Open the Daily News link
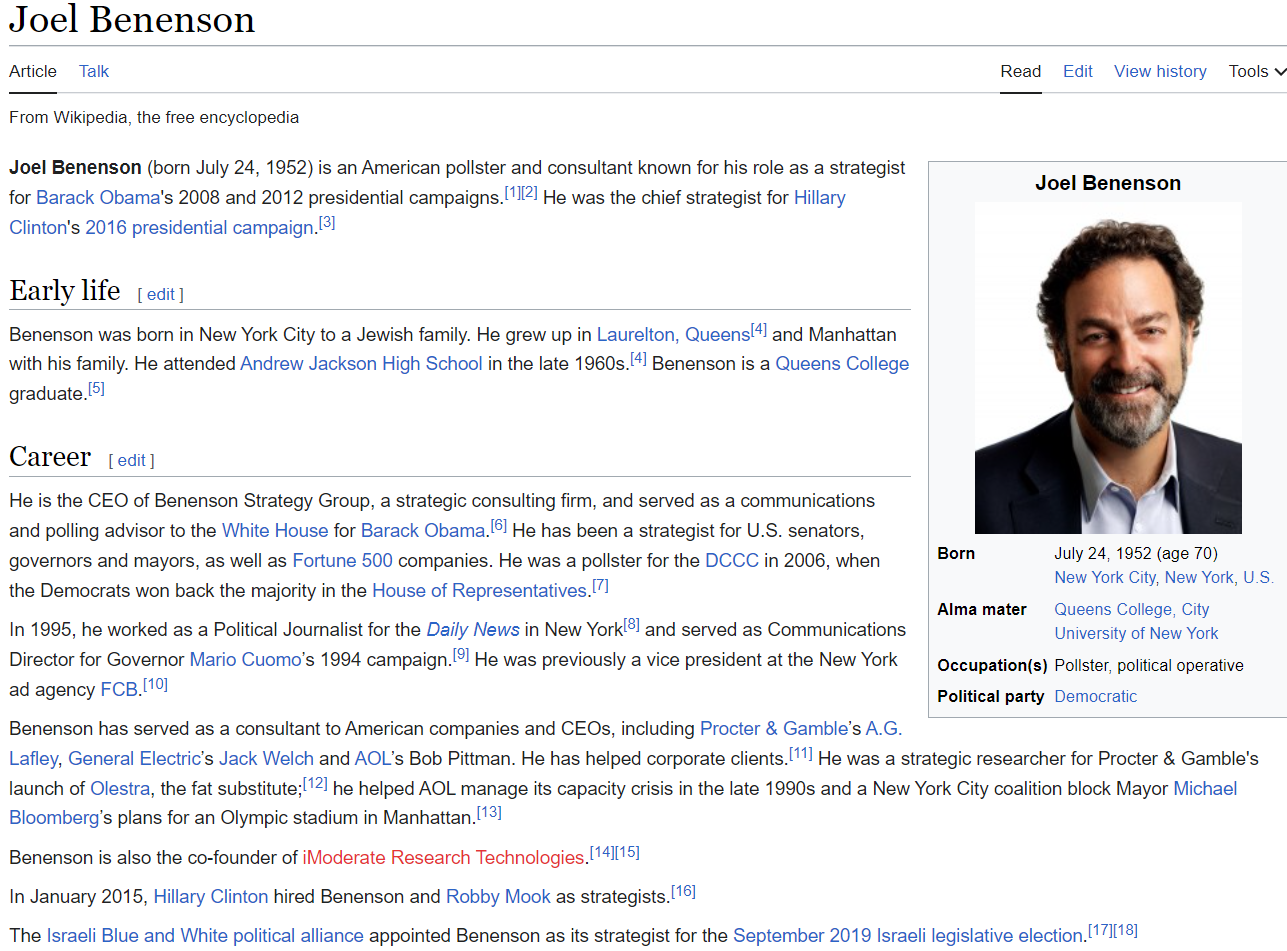The image size is (1287, 951). click(473, 629)
